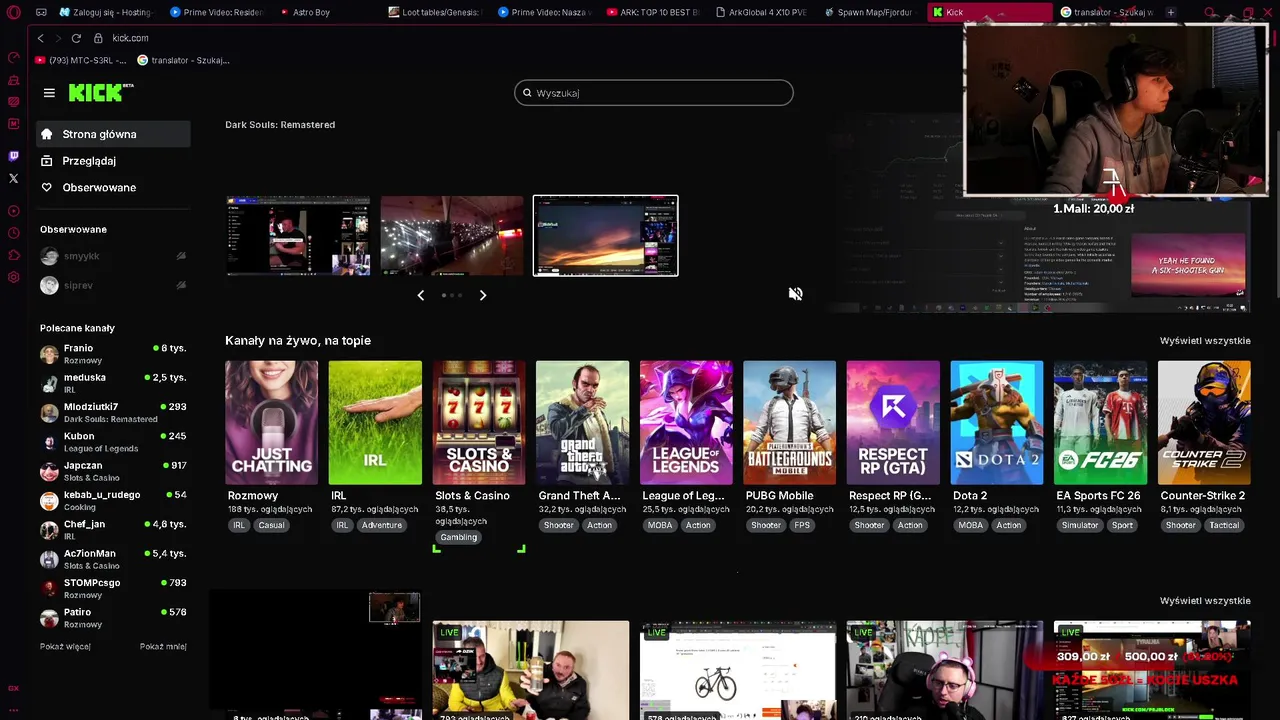The height and width of the screenshot is (720, 1280).
Task: Open Just Chatting category card
Action: pos(271,422)
